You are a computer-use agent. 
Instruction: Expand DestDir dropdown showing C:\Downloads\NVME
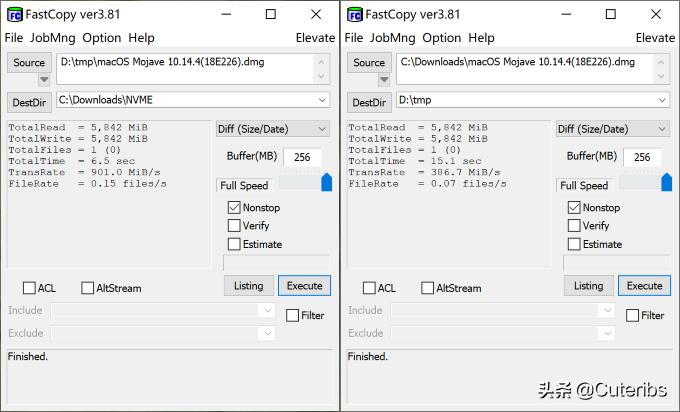pos(322,100)
